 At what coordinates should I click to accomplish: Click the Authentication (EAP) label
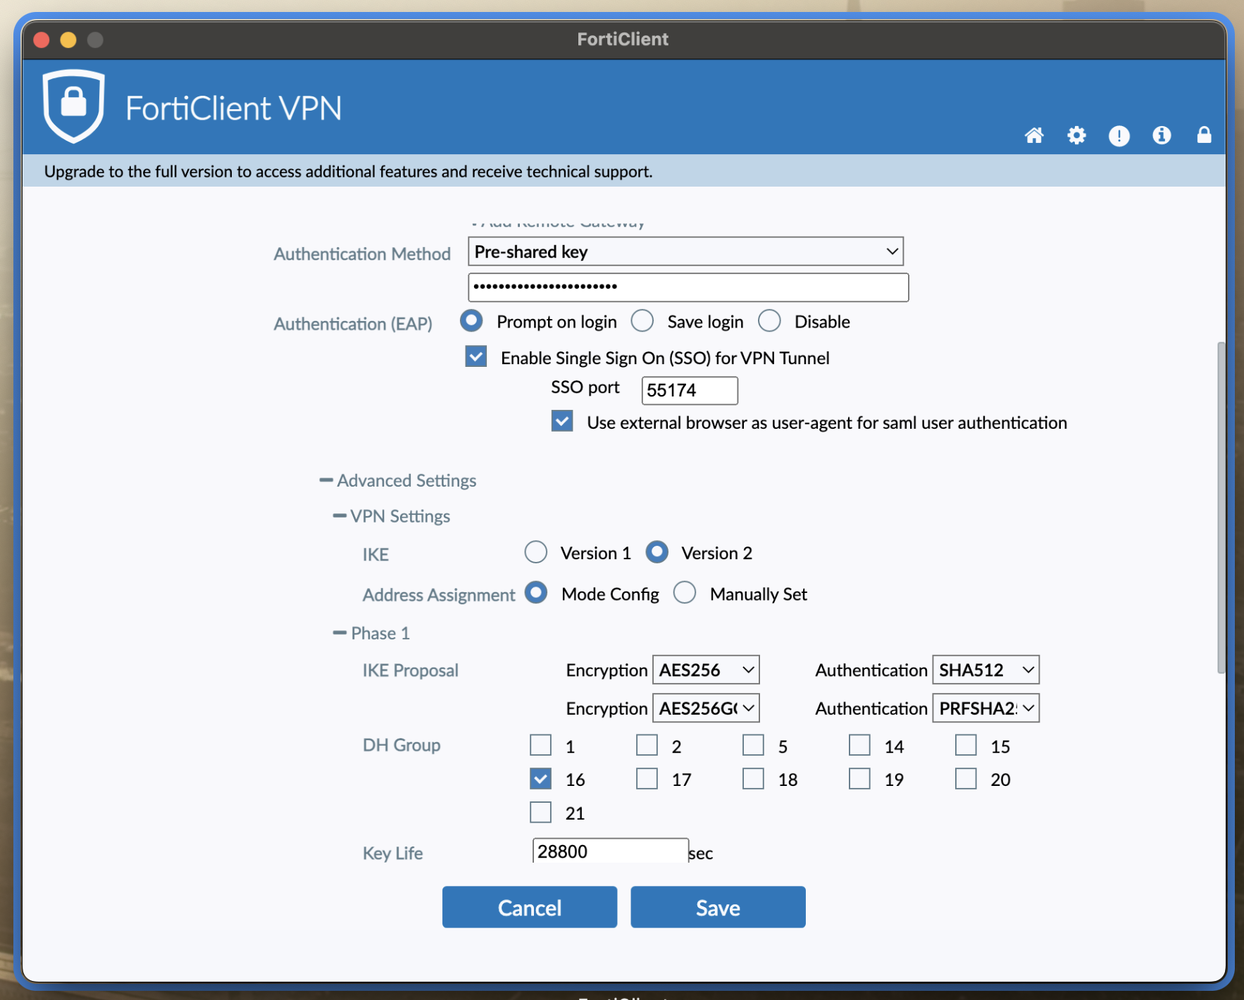click(353, 324)
